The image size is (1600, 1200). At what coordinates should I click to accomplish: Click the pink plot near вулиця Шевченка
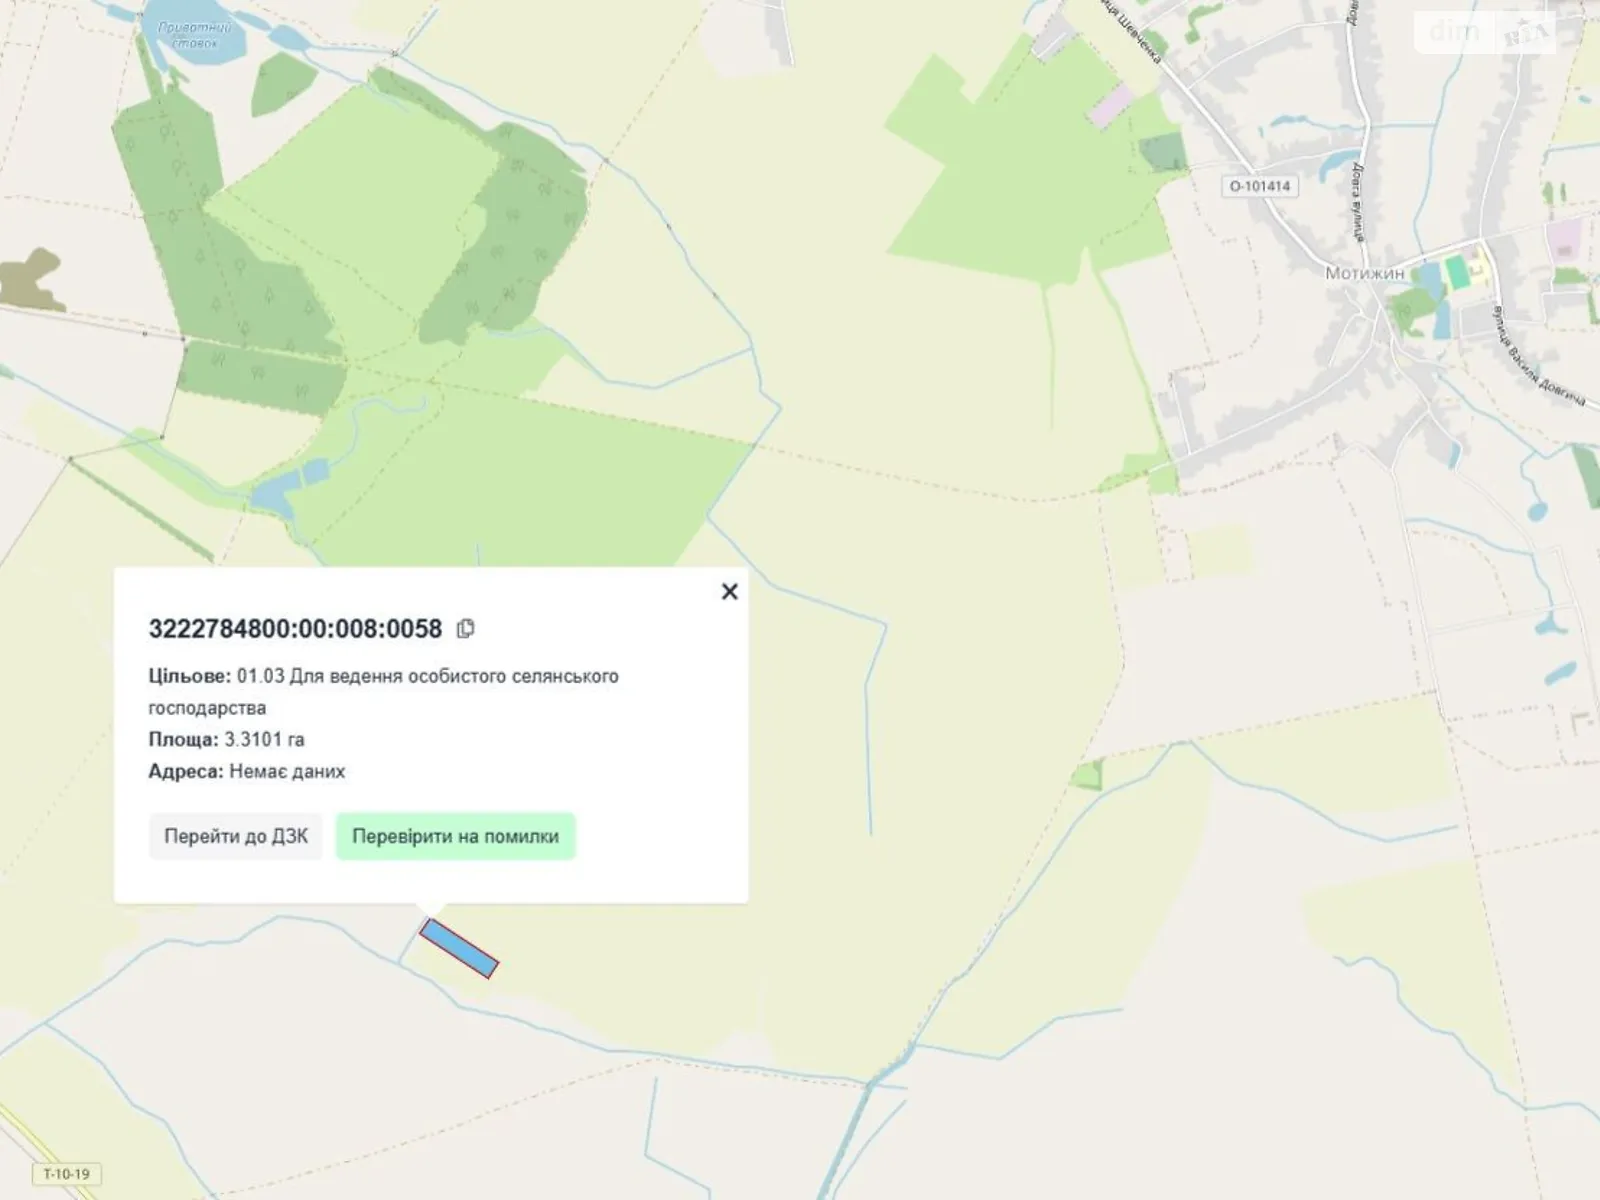click(1111, 106)
